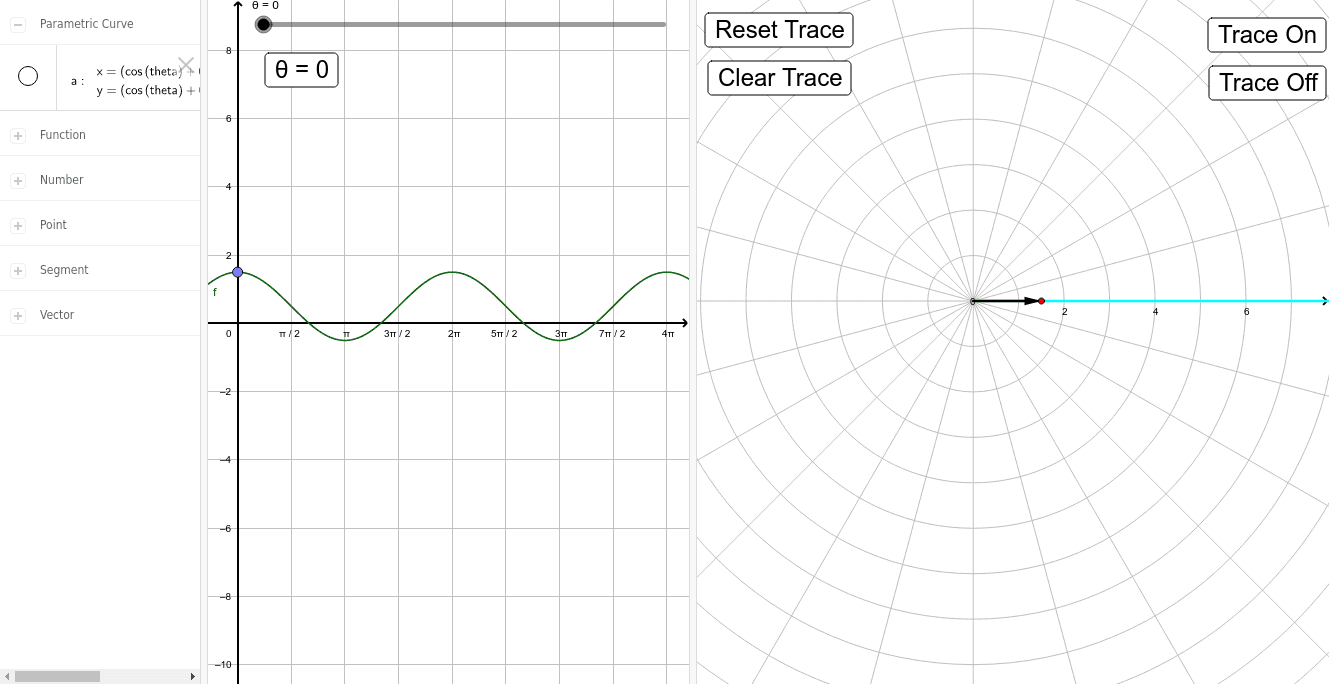Expand the Segment section

17,270
